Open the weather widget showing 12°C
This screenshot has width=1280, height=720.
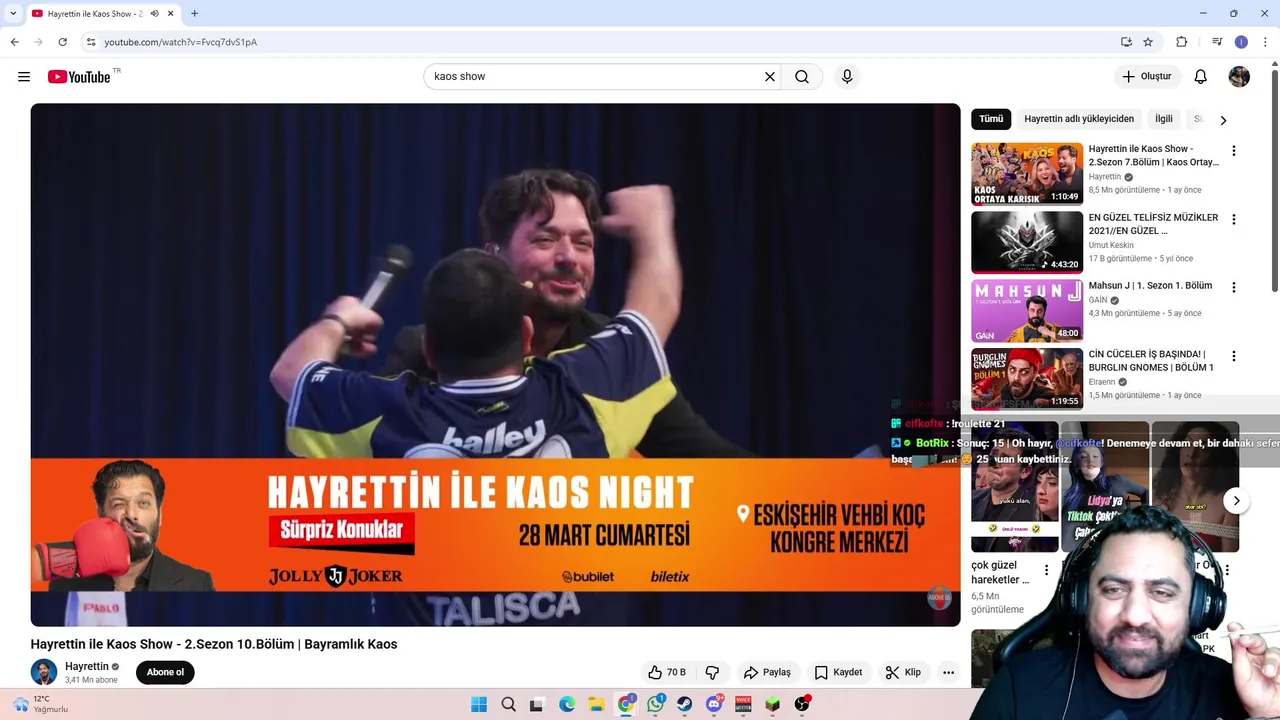tap(42, 705)
